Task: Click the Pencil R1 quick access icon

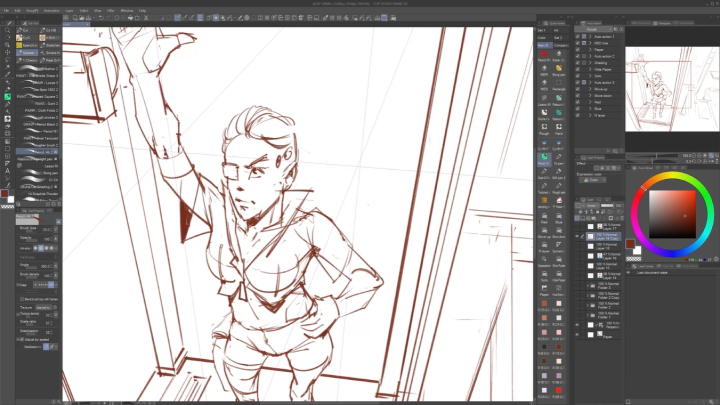Action: coord(544,55)
